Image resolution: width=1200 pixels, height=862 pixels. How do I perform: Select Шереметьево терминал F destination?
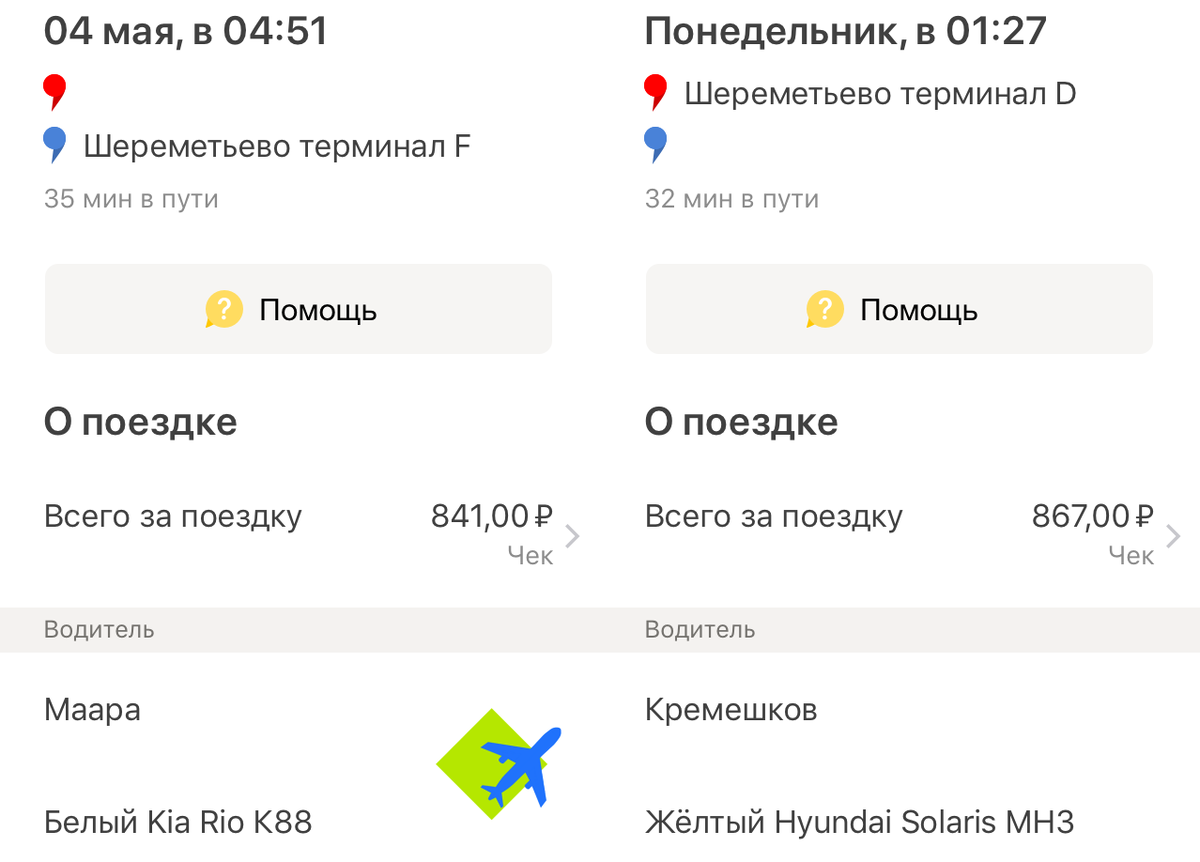click(x=277, y=147)
